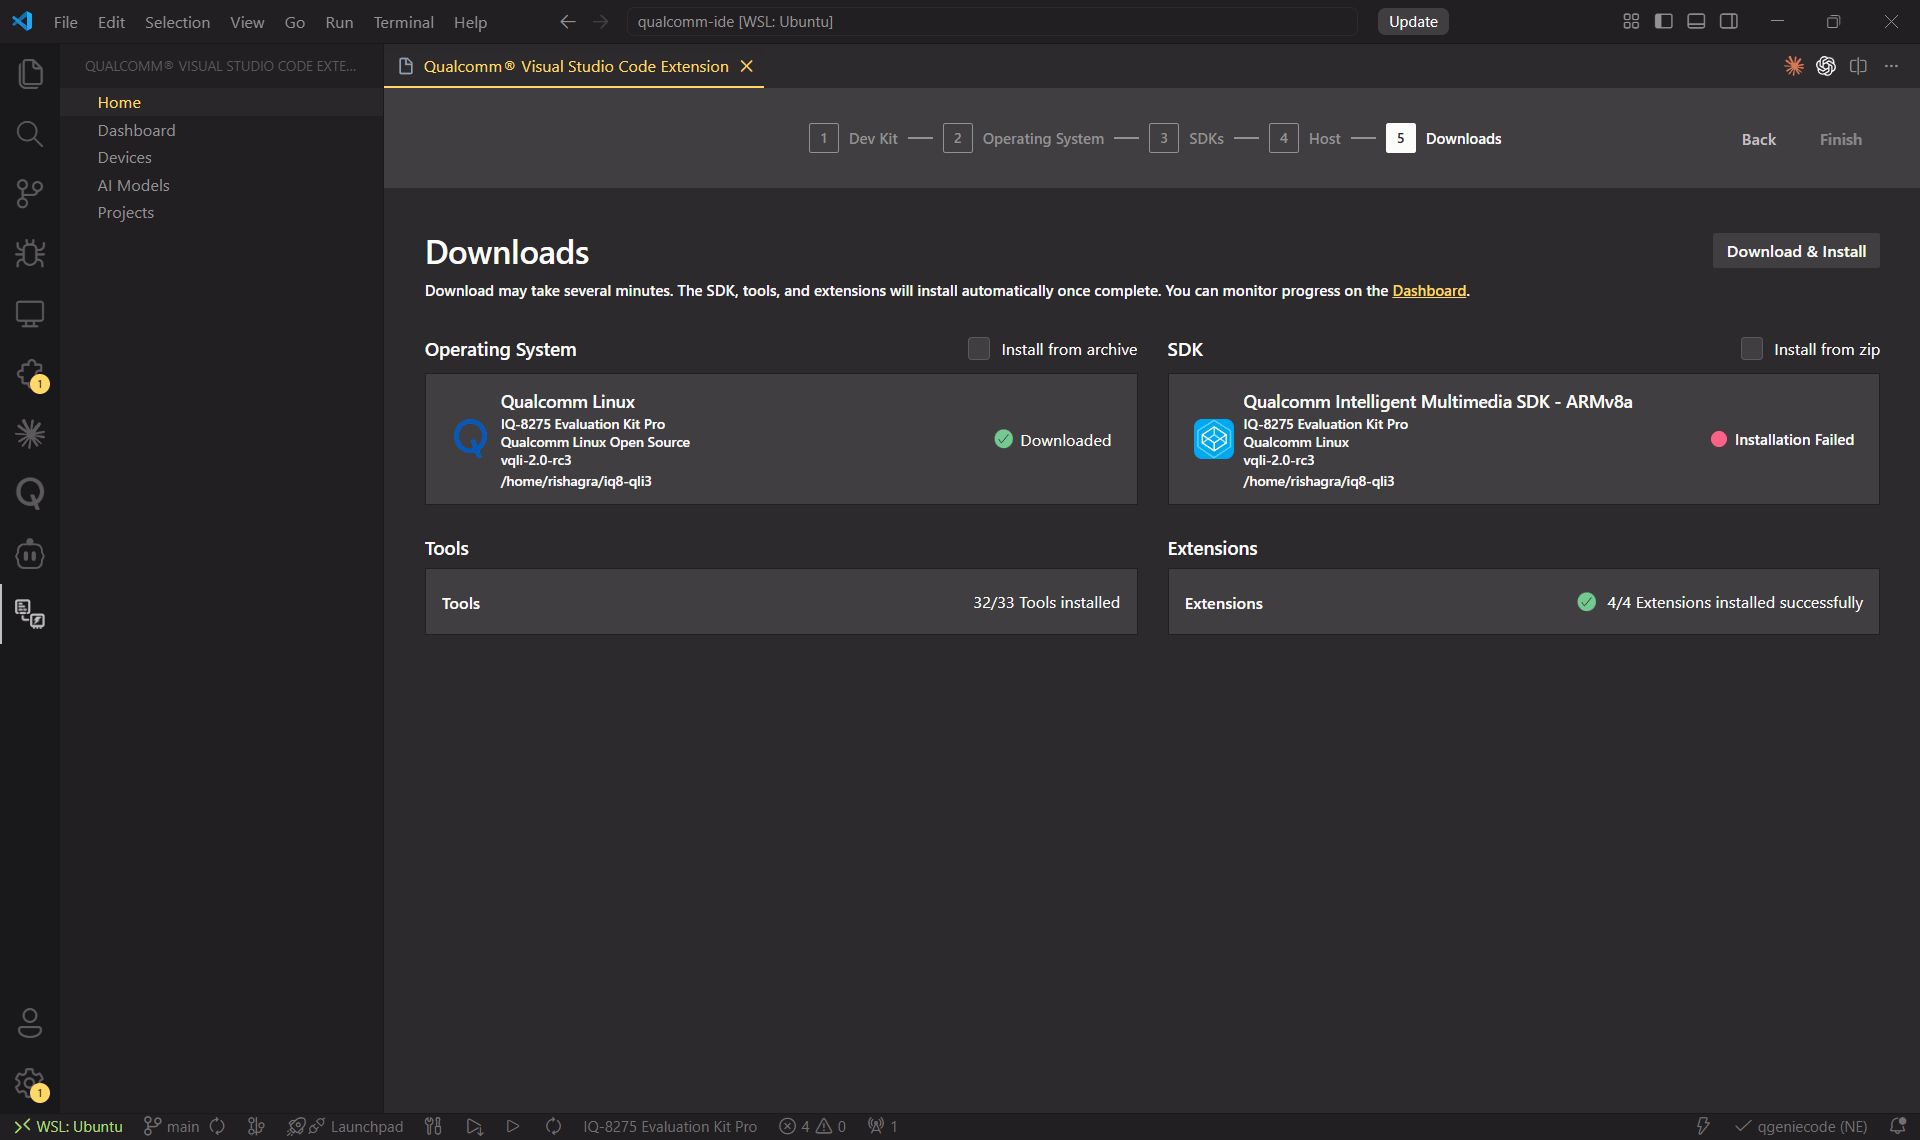Go to step 4 Host
The width and height of the screenshot is (1920, 1140).
coord(1304,138)
